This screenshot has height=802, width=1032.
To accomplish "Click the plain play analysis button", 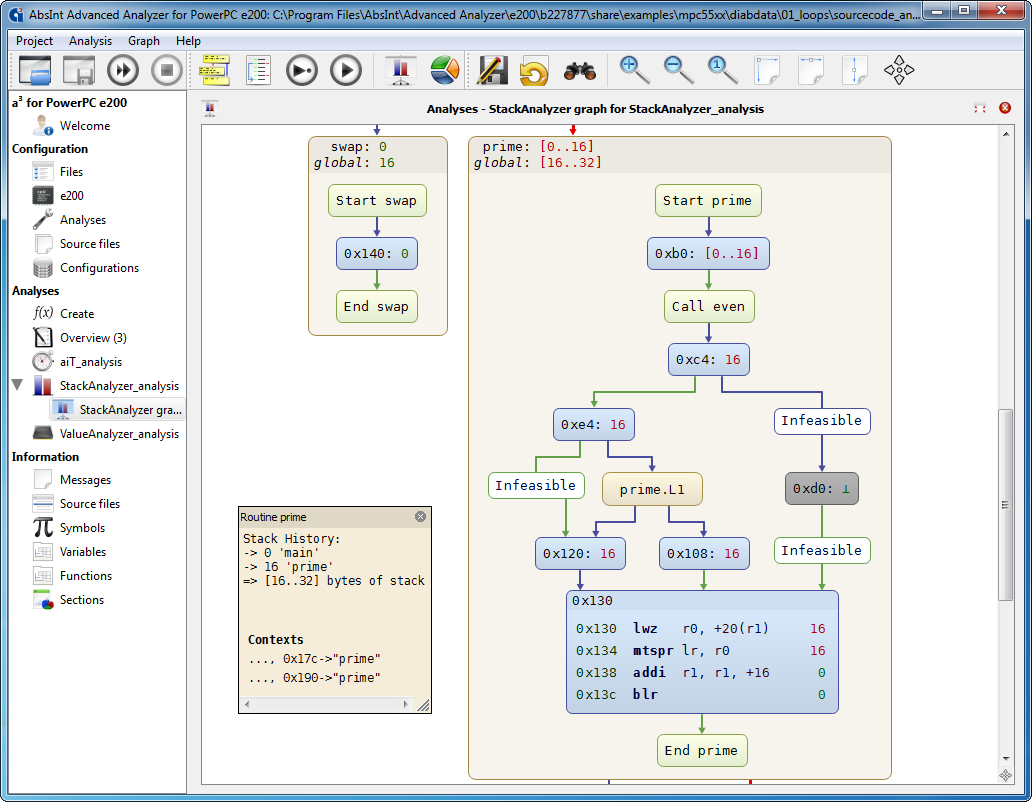I will [x=346, y=70].
